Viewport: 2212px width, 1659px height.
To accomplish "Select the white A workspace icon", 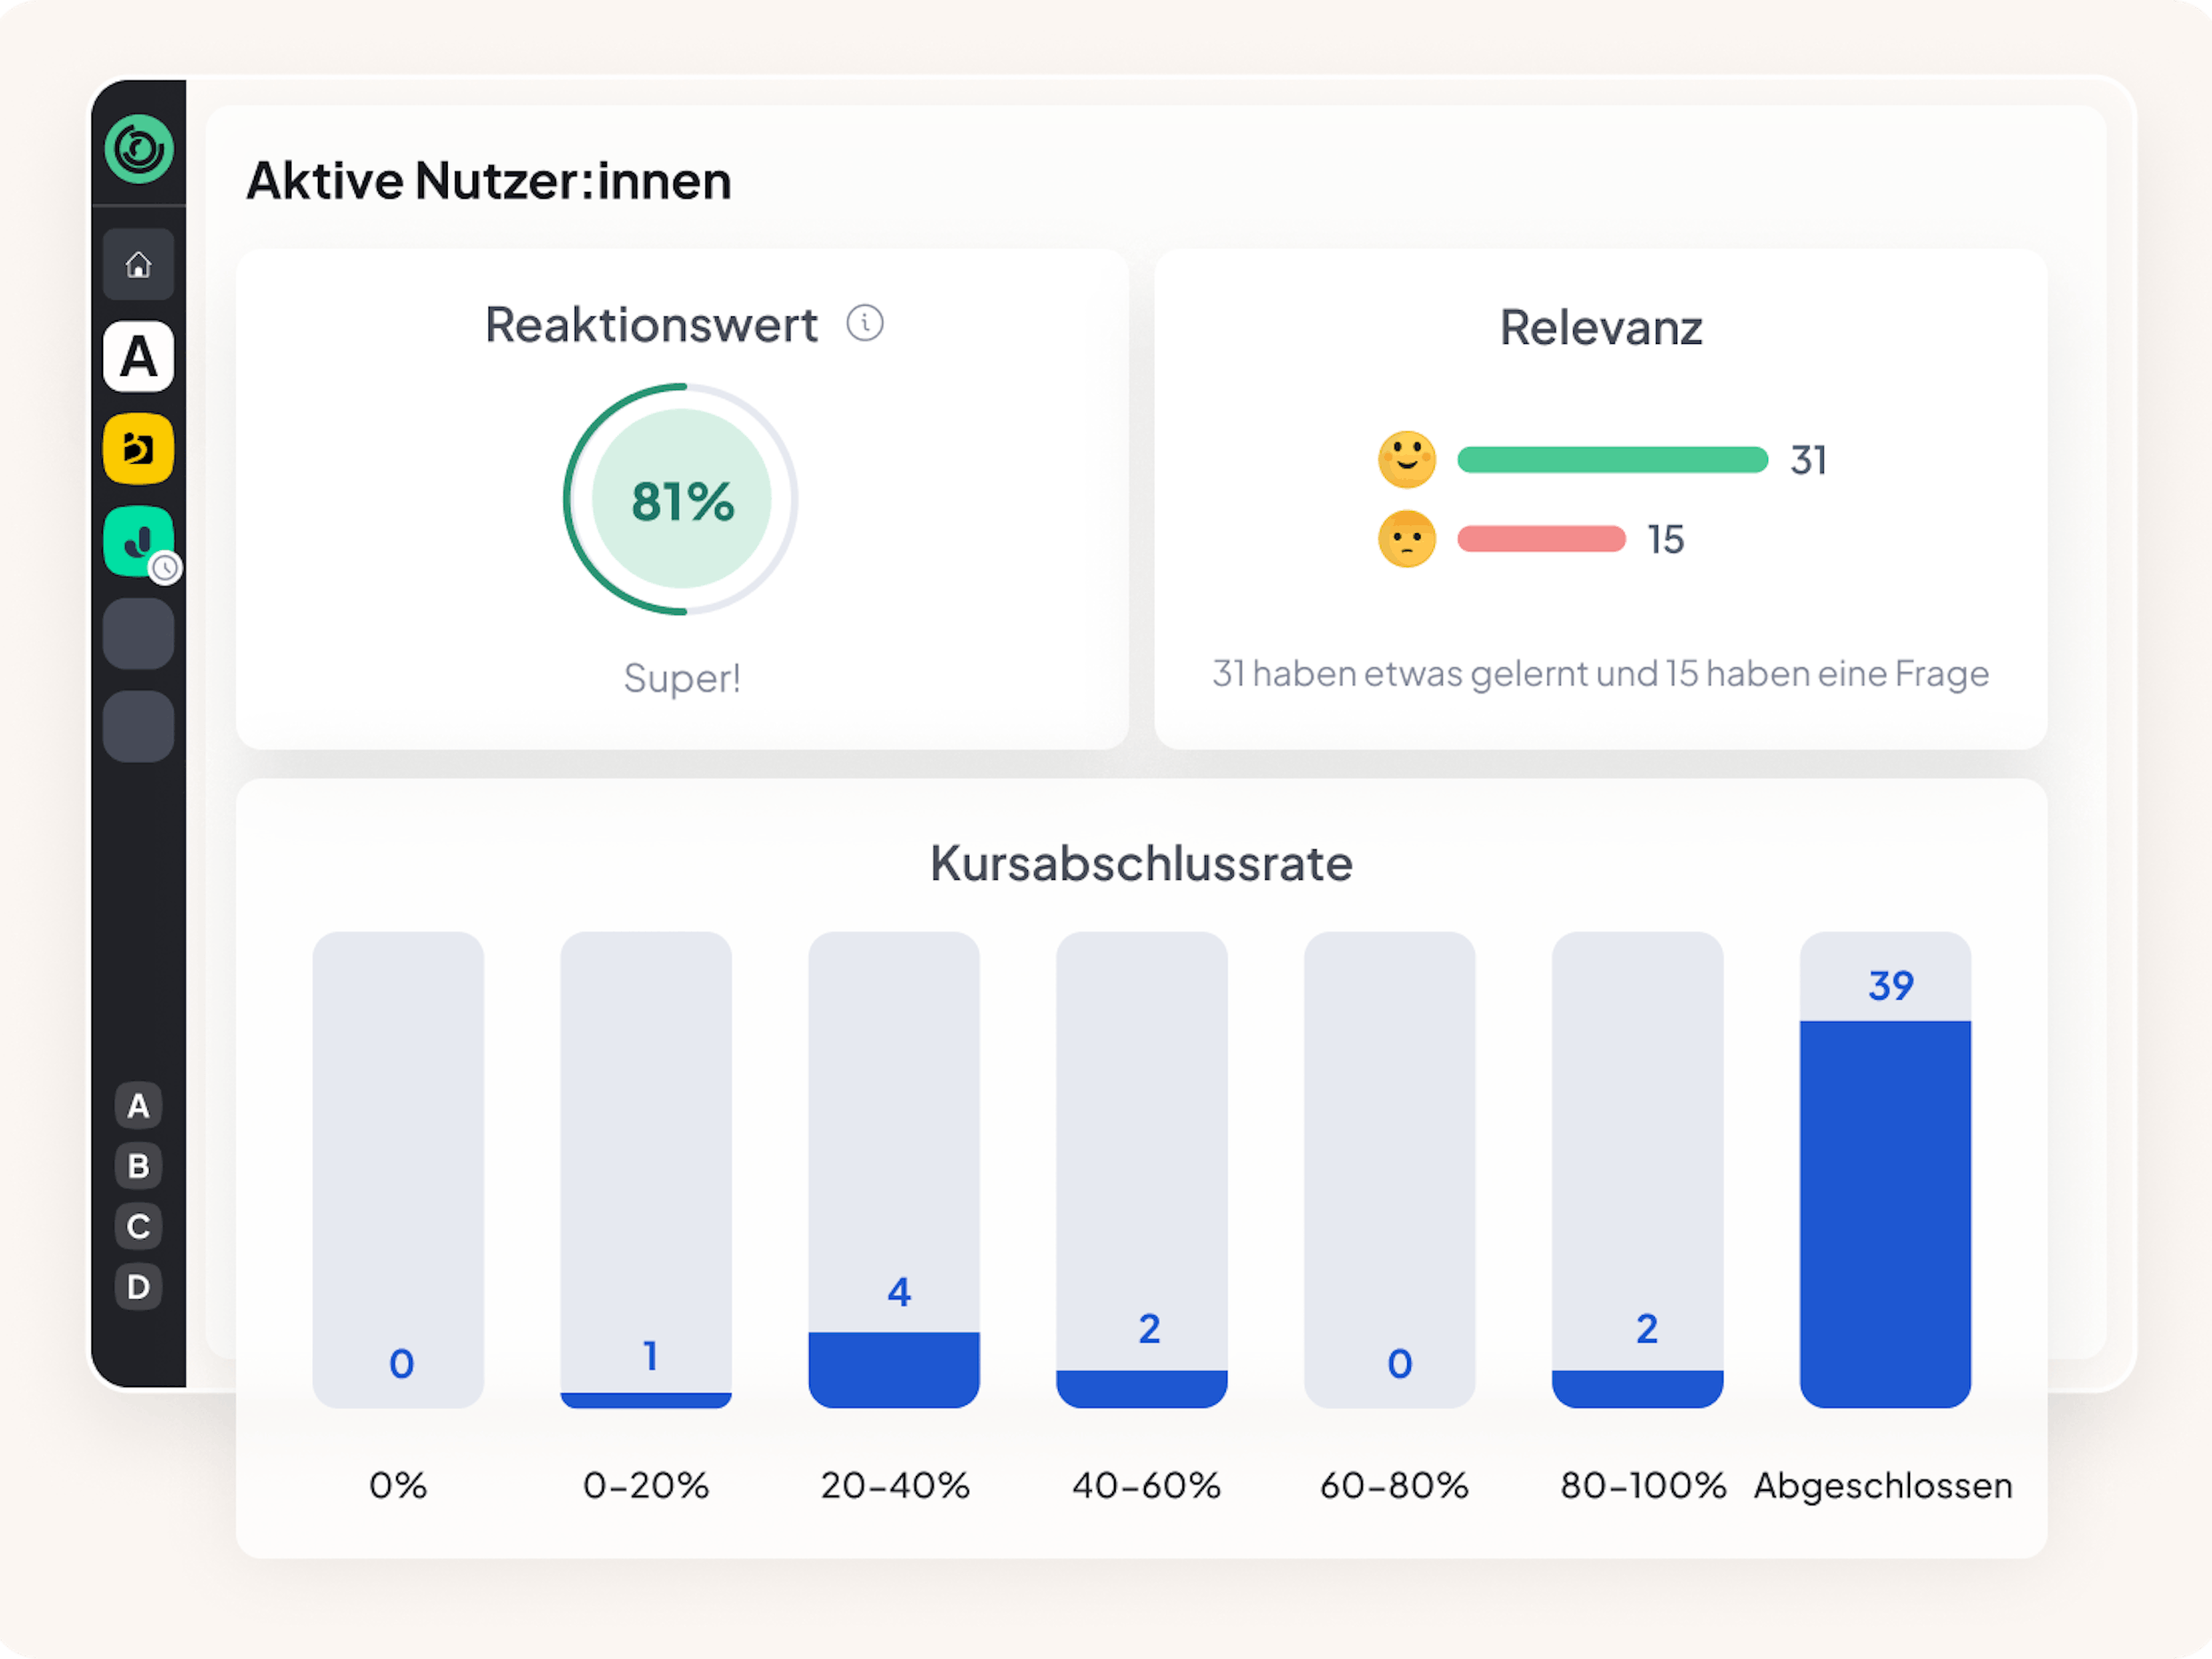I will [138, 357].
